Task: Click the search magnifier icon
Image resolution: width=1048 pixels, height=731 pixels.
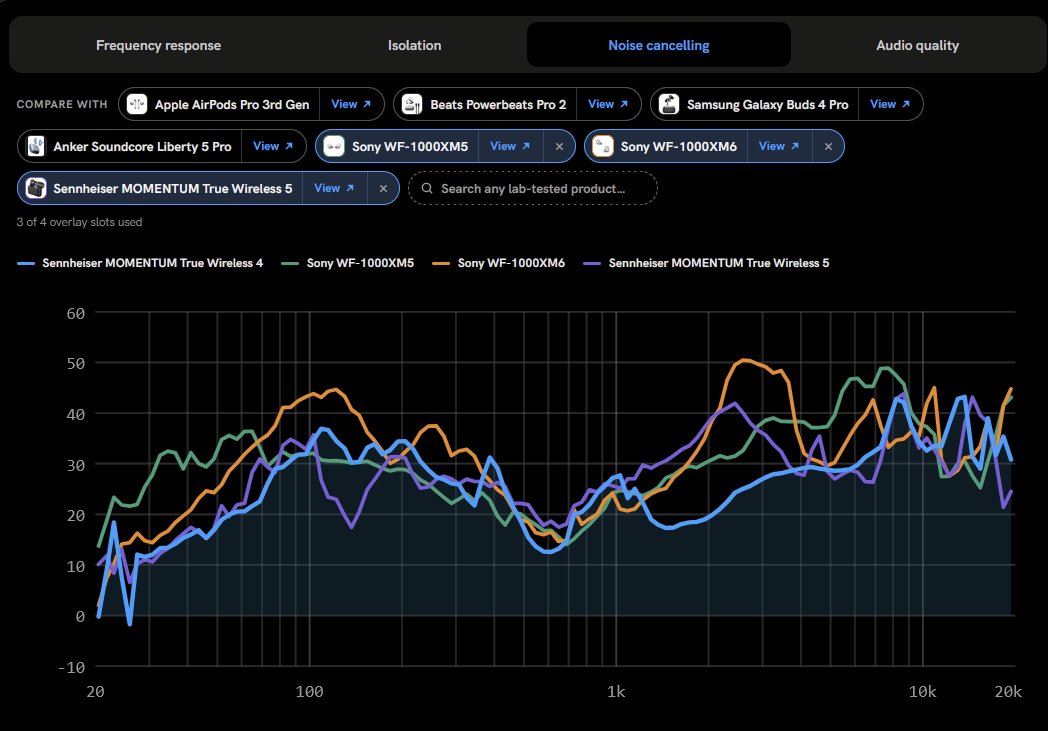Action: [427, 188]
